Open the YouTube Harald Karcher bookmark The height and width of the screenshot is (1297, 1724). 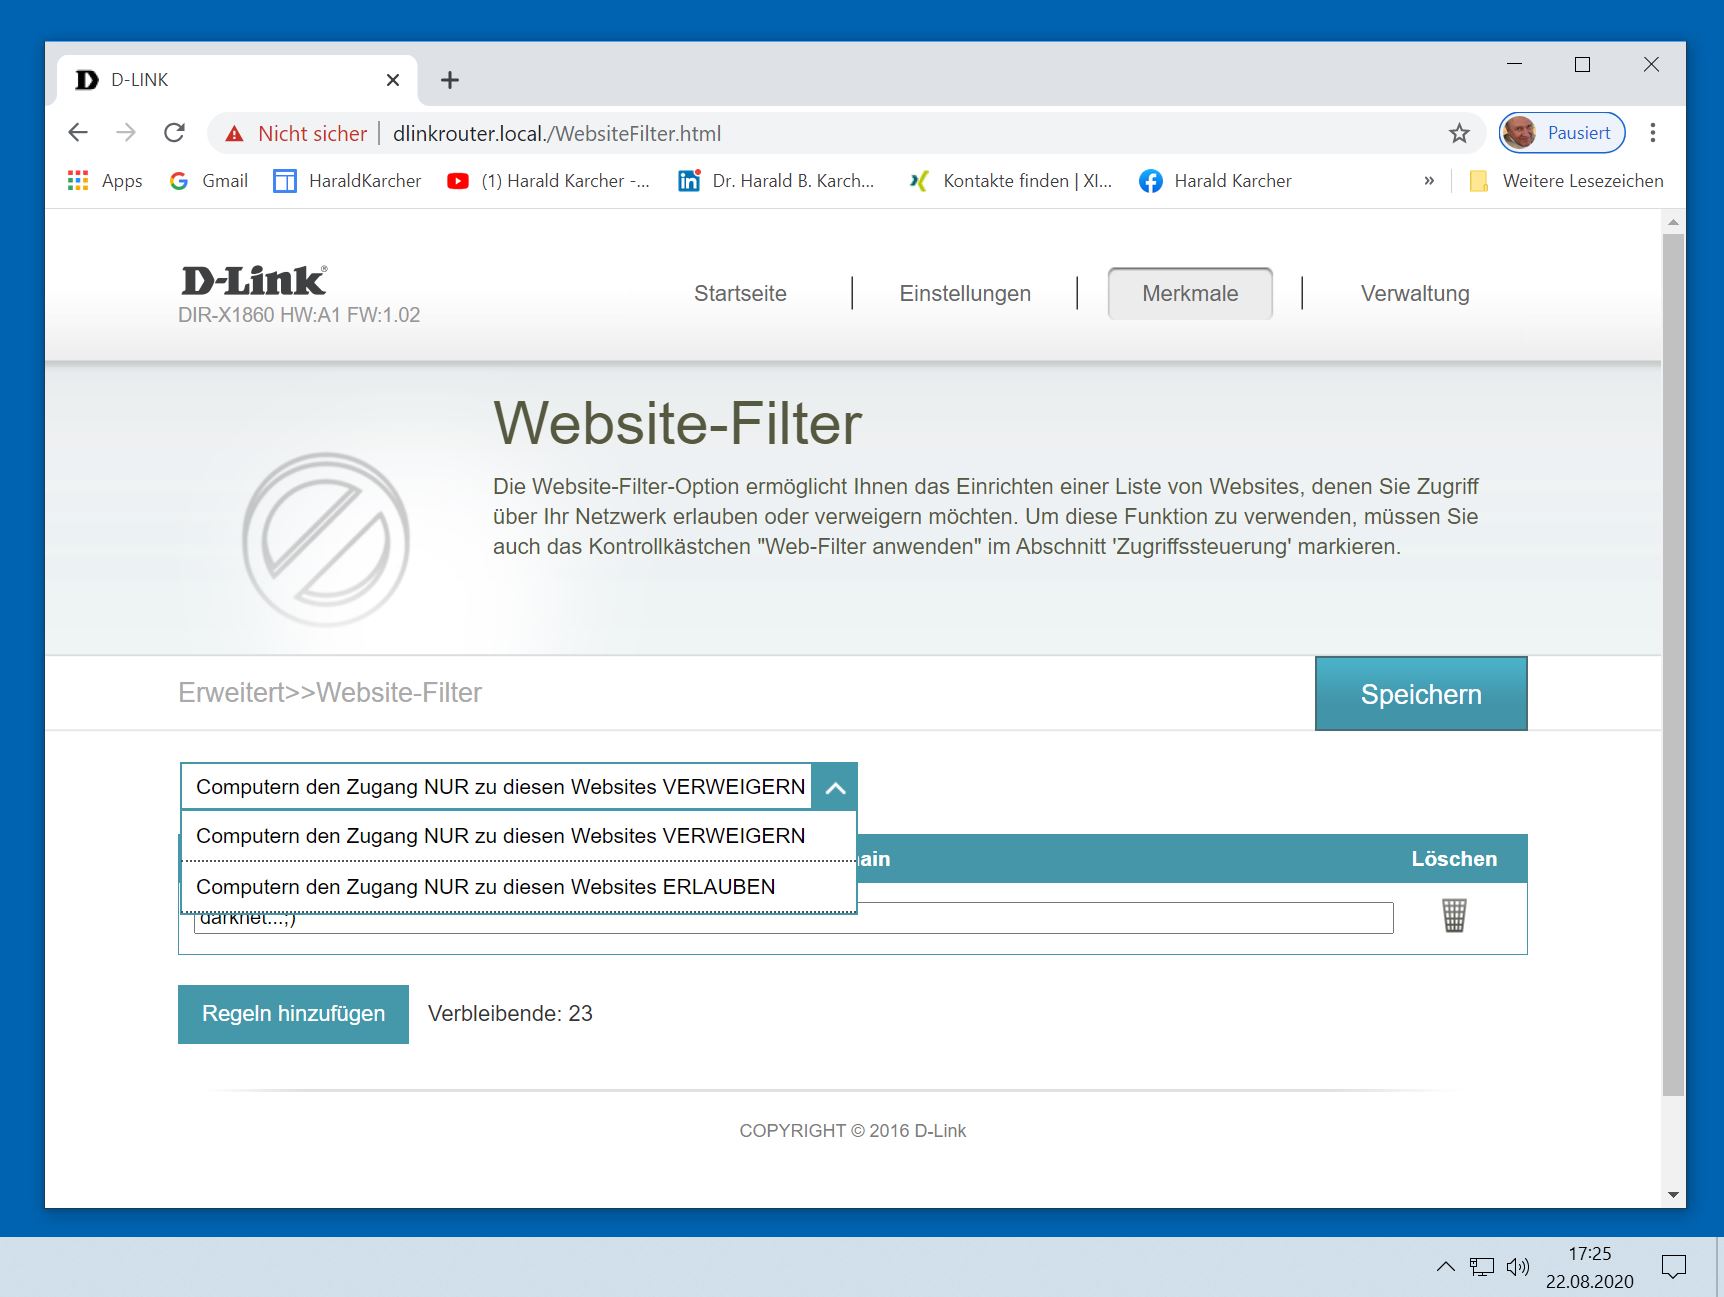click(548, 181)
